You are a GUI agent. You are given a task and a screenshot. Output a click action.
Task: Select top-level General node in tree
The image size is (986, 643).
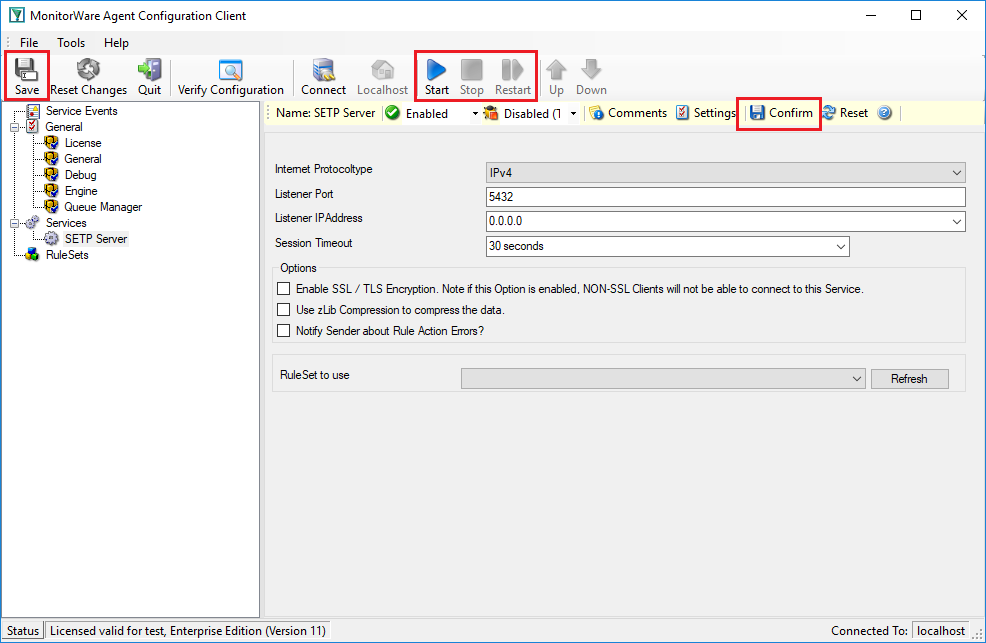(64, 127)
